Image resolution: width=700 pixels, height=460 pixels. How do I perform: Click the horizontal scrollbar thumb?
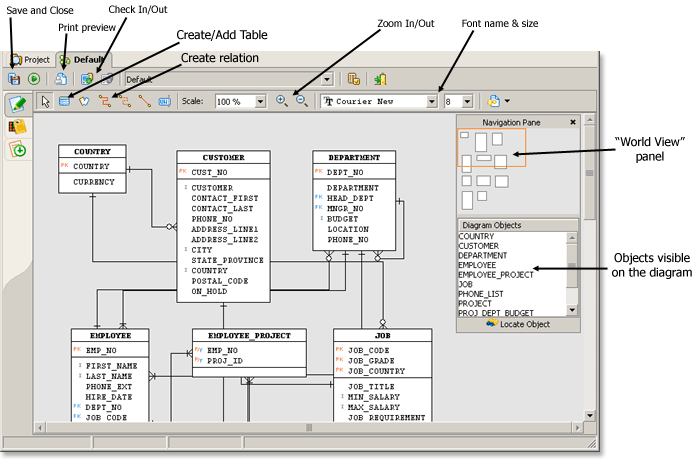[309, 428]
